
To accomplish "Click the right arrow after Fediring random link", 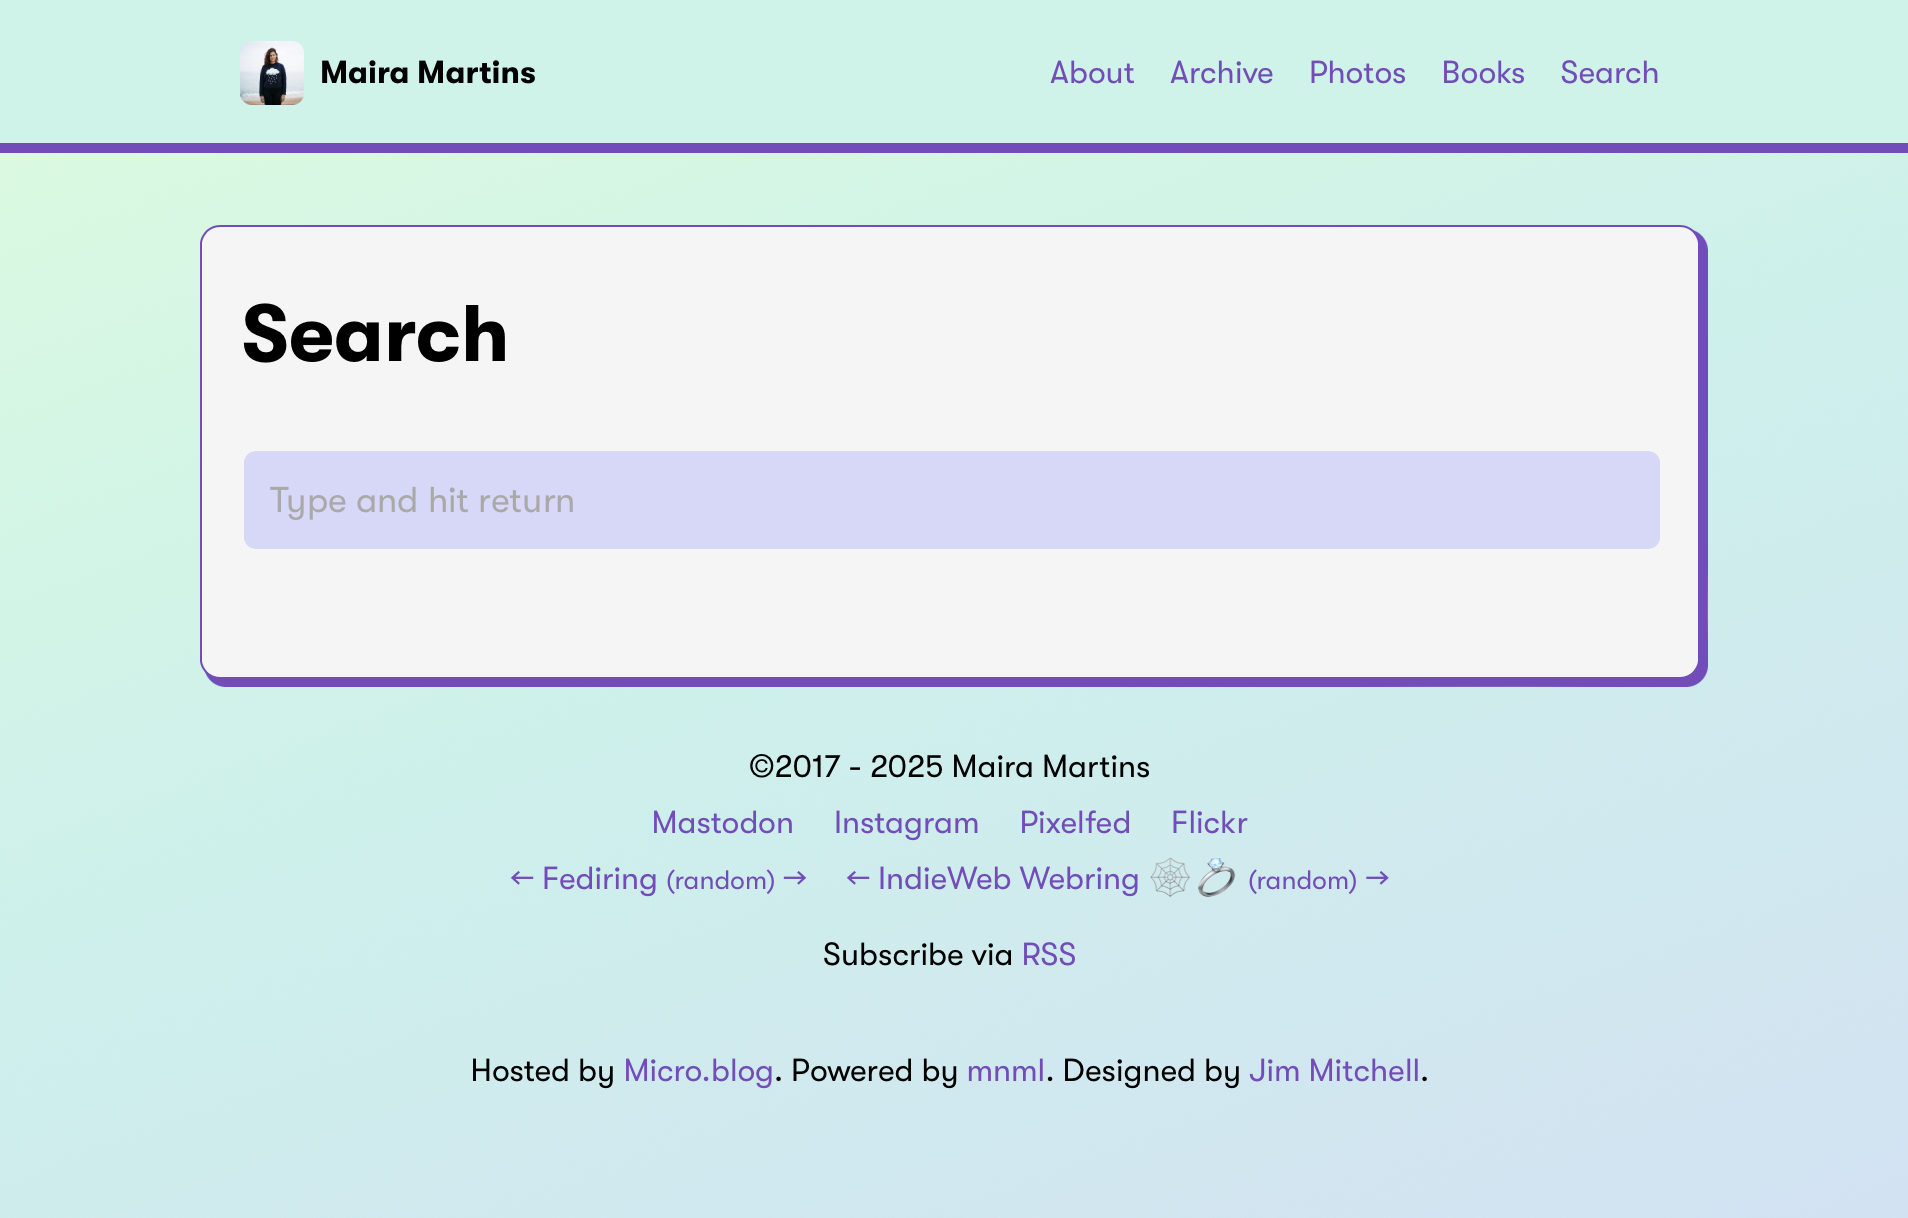I will pyautogui.click(x=795, y=878).
